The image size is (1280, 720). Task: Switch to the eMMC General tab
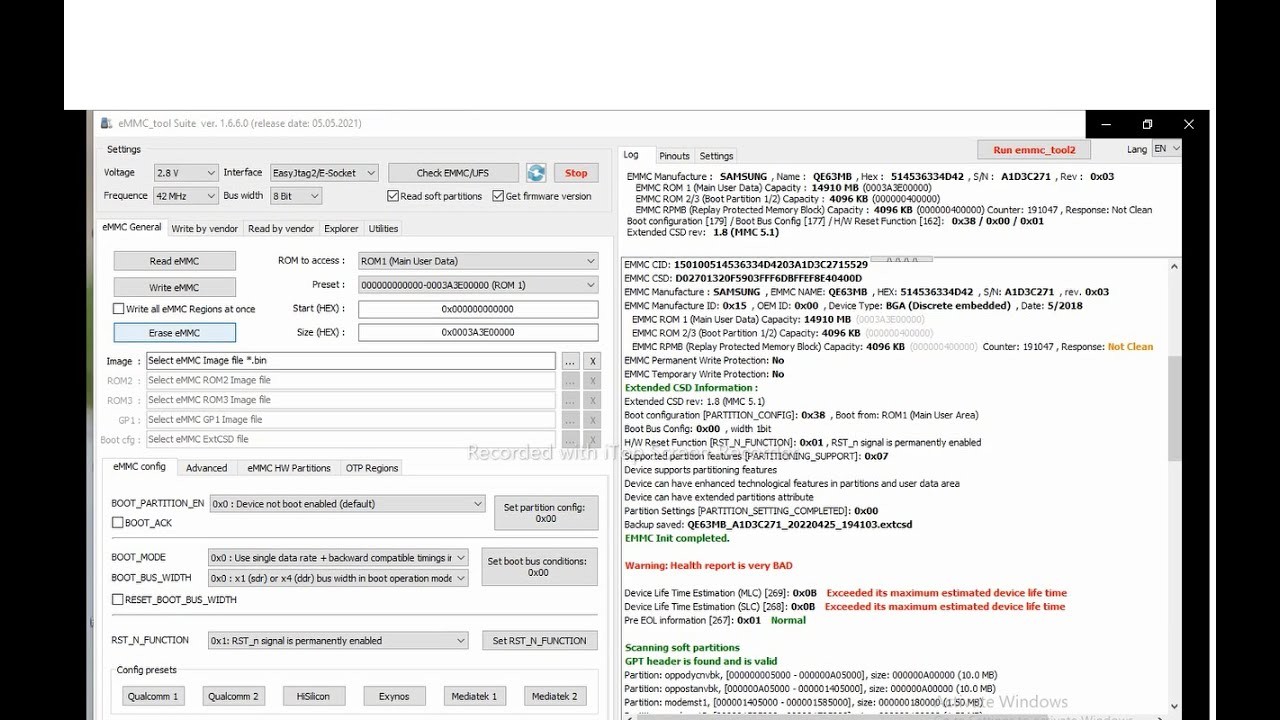[x=131, y=228]
